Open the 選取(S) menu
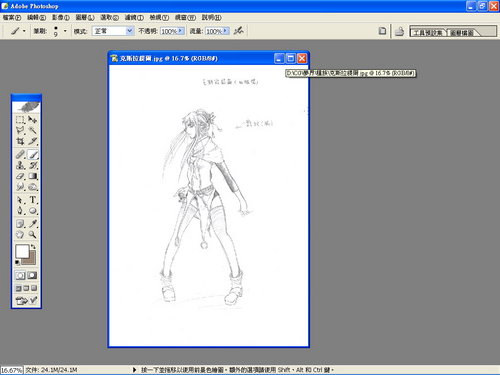The height and width of the screenshot is (375, 500). 110,17
